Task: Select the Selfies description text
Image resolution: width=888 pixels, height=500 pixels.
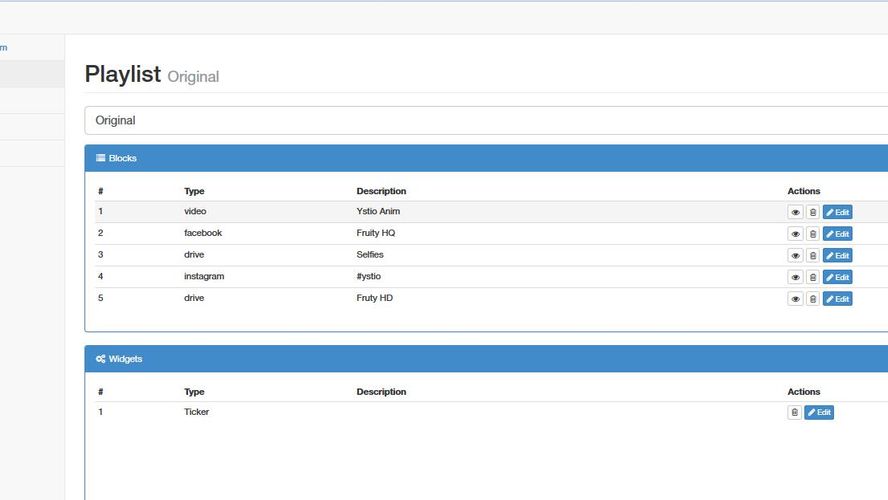Action: 370,254
